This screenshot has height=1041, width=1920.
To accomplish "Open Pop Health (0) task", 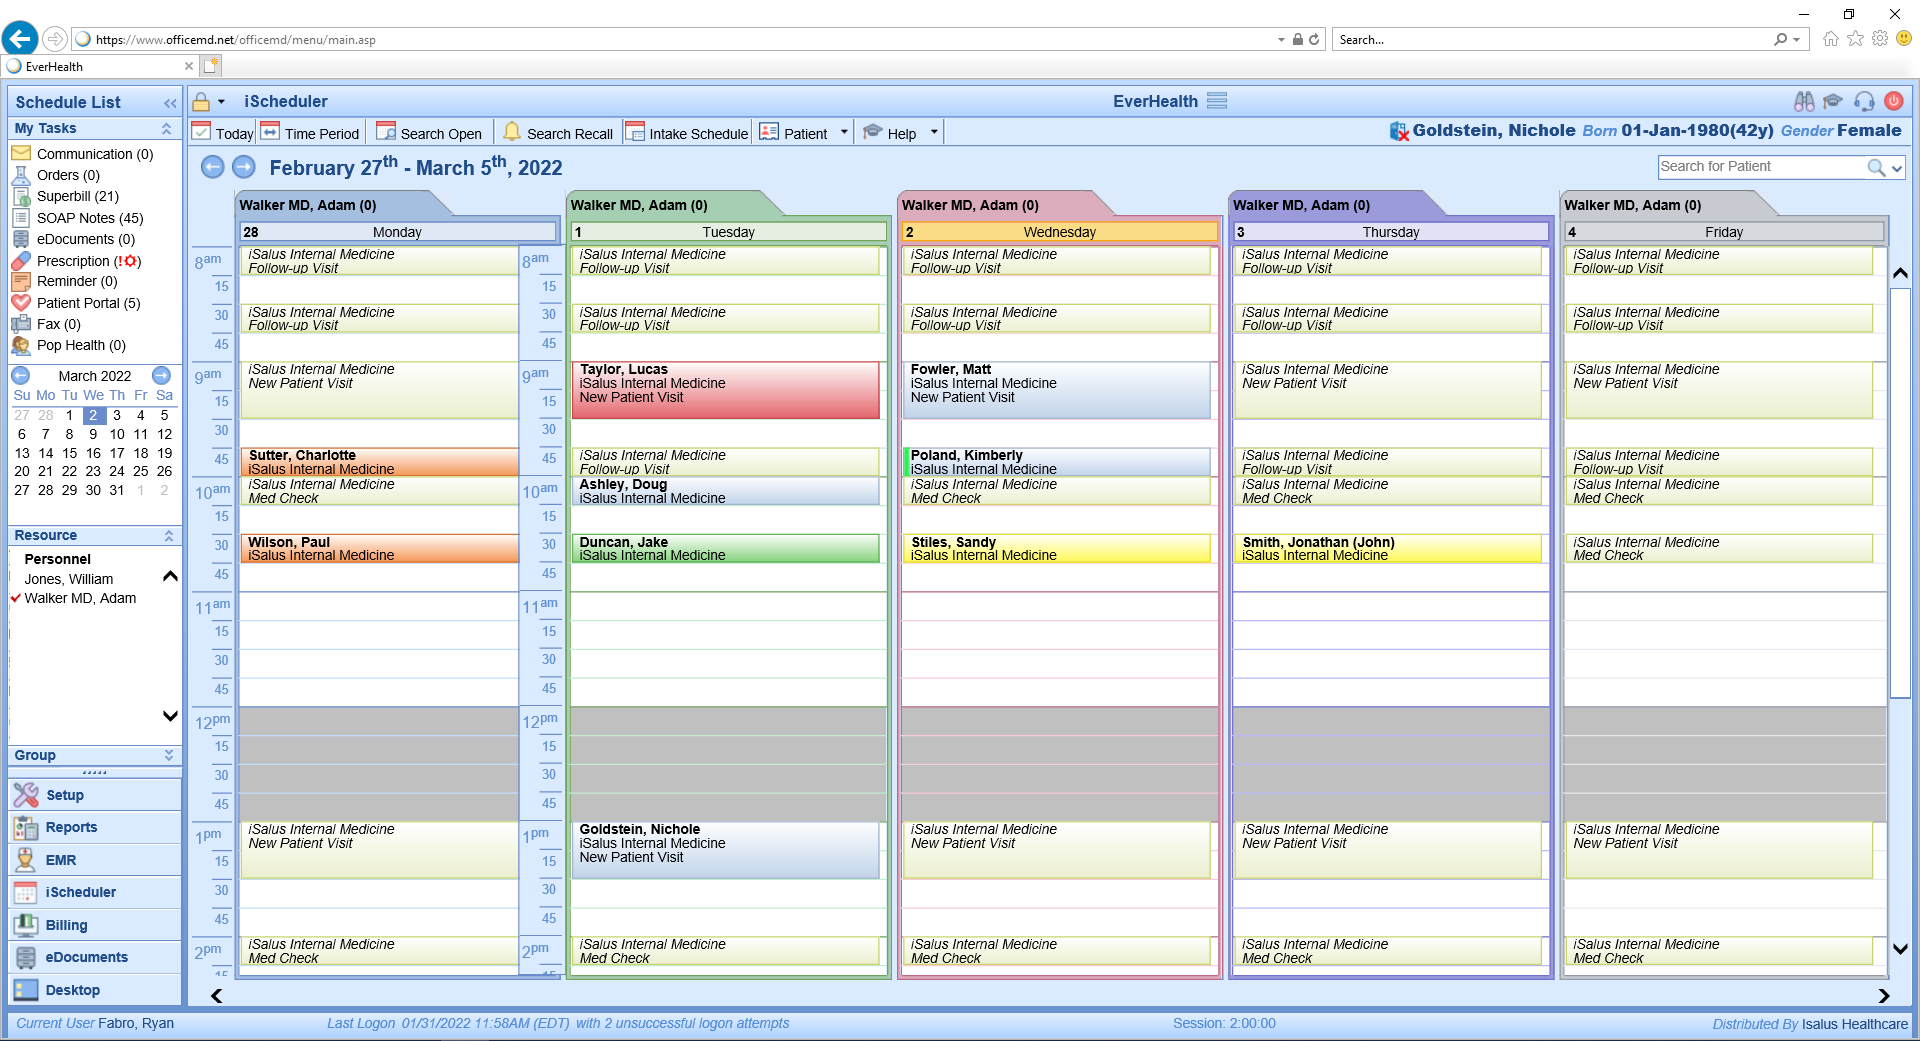I will [69, 345].
